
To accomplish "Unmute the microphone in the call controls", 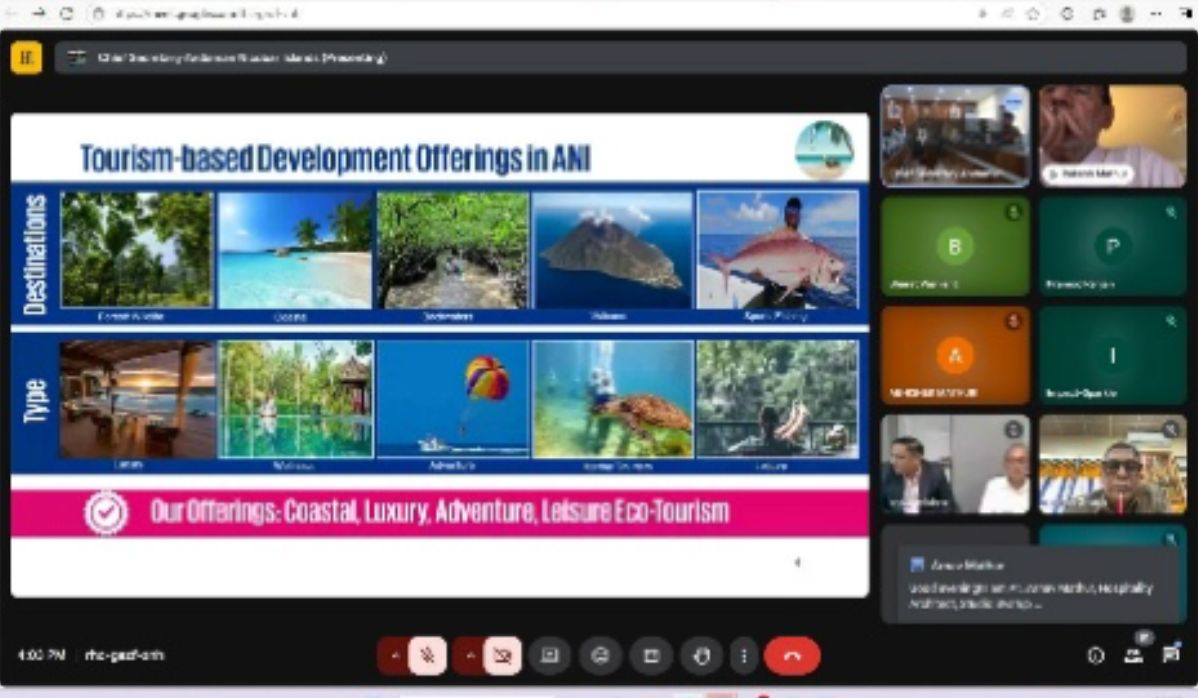I will (x=428, y=656).
